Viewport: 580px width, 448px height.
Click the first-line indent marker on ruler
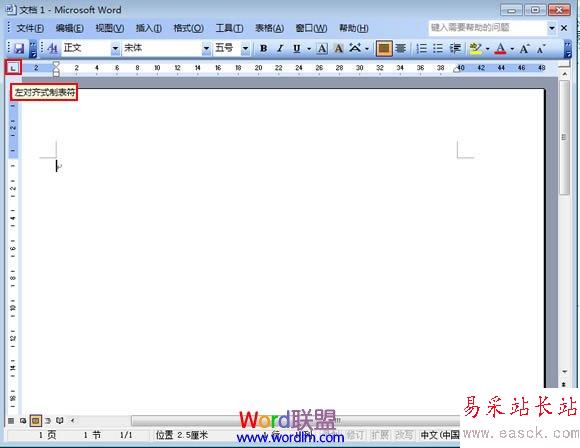click(56, 64)
